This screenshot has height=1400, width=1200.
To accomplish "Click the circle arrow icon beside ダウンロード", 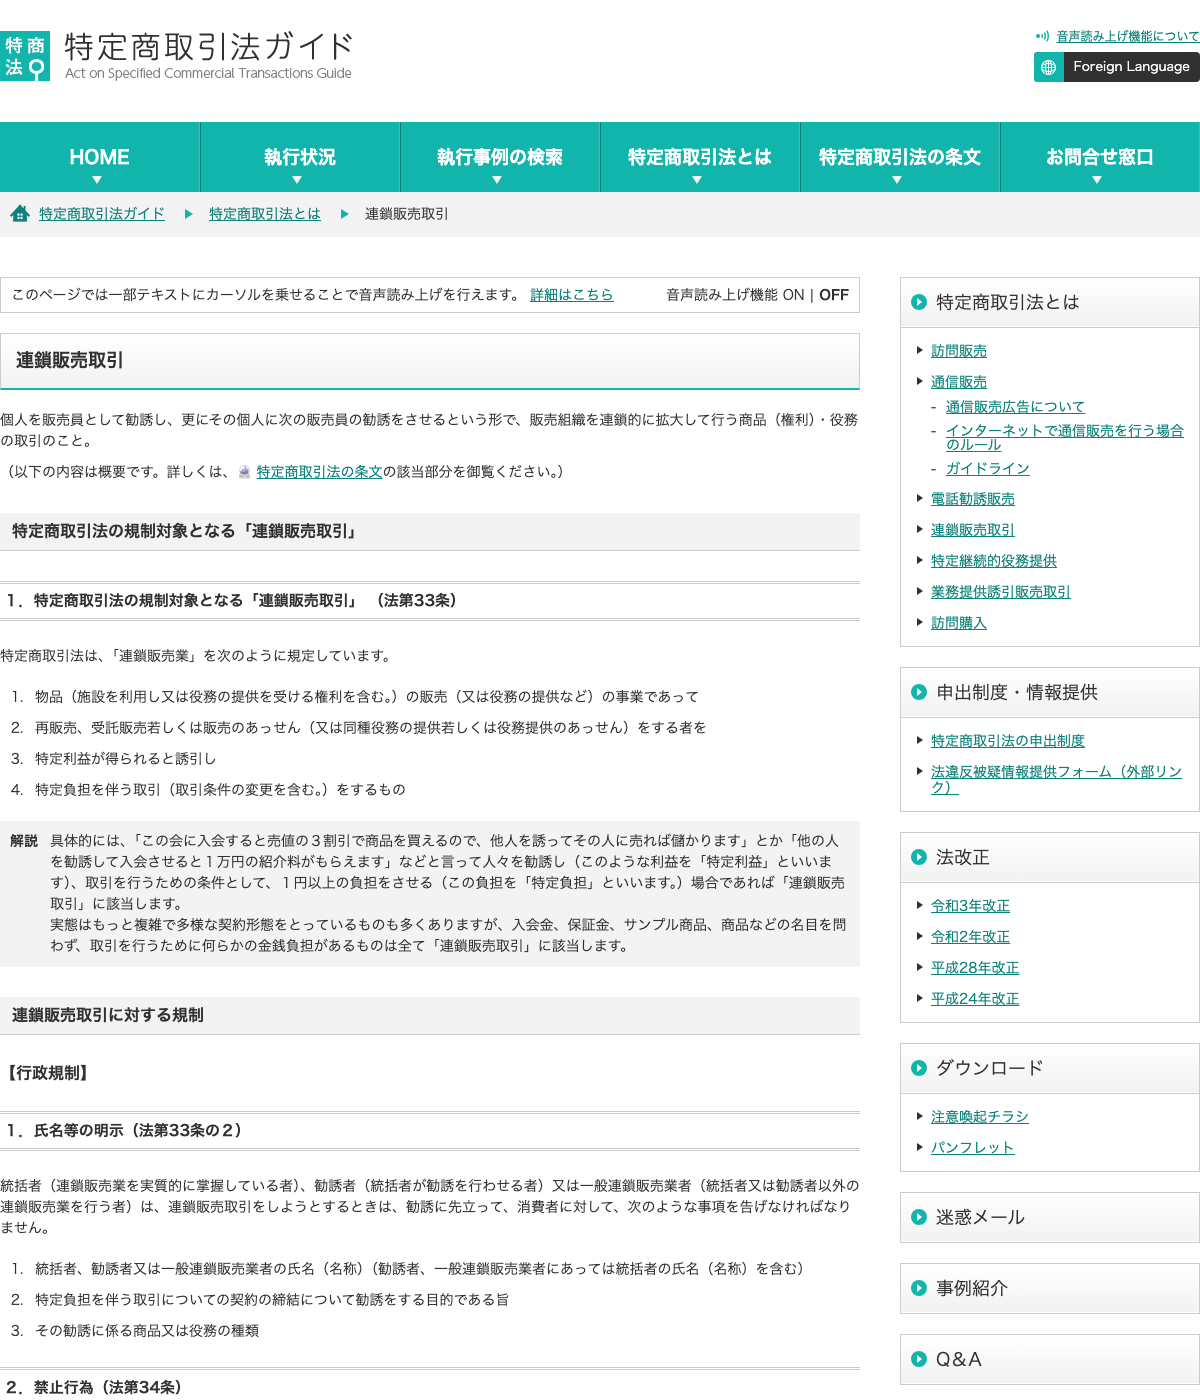I will click(x=919, y=1068).
